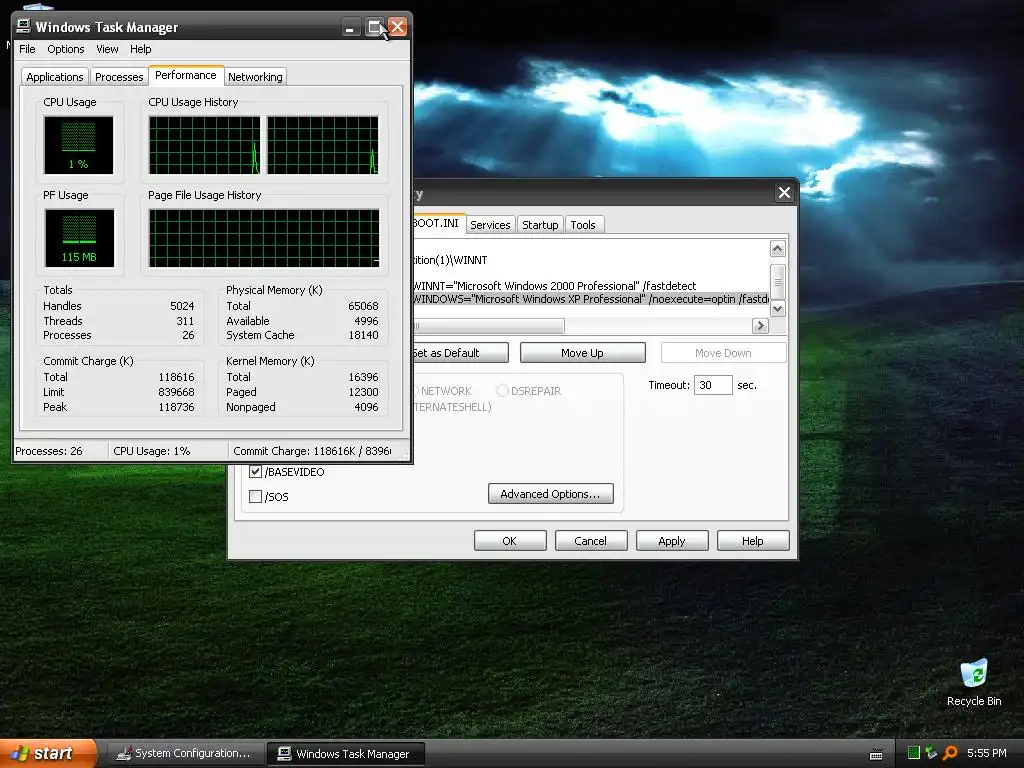Screen dimensions: 1024x768
Task: Select the BOOT.INI tab in System Configuration
Action: 438,223
